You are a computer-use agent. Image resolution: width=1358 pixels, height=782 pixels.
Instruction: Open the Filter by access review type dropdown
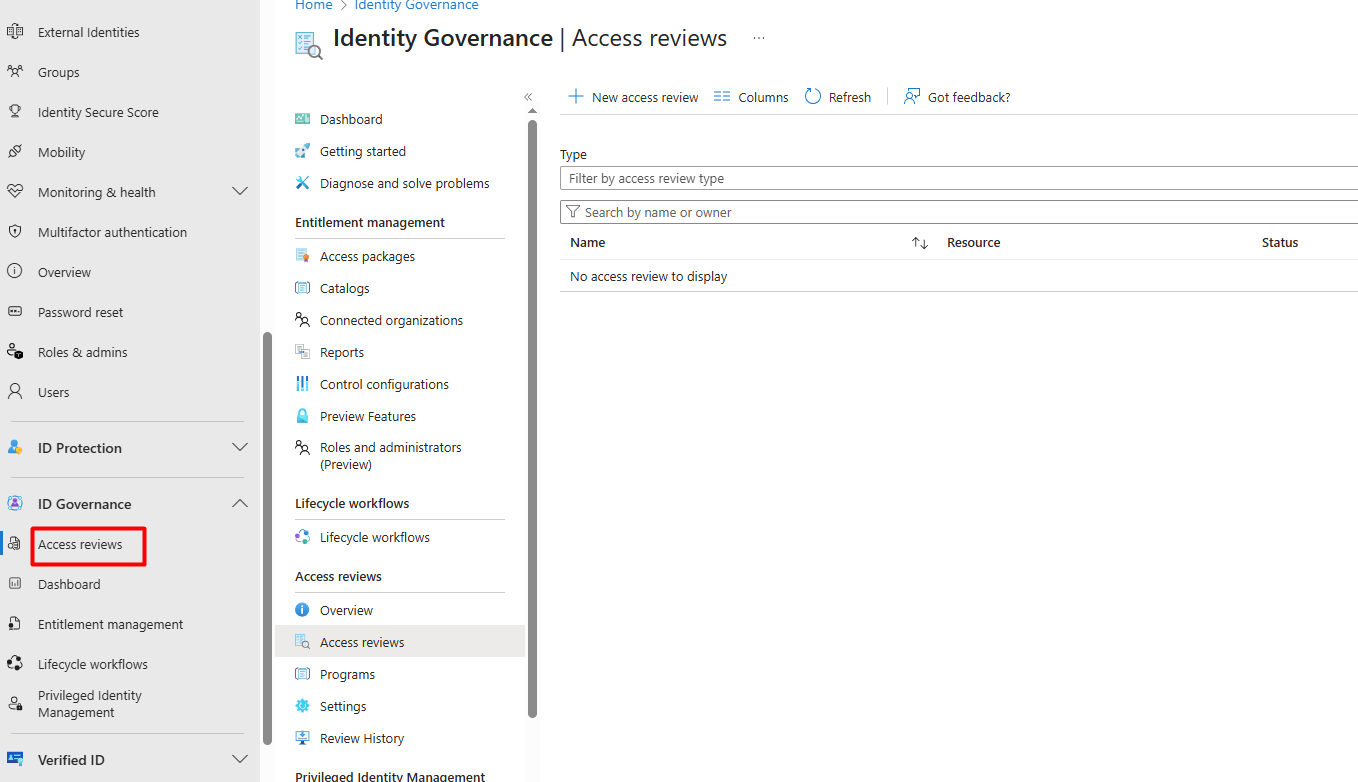959,178
